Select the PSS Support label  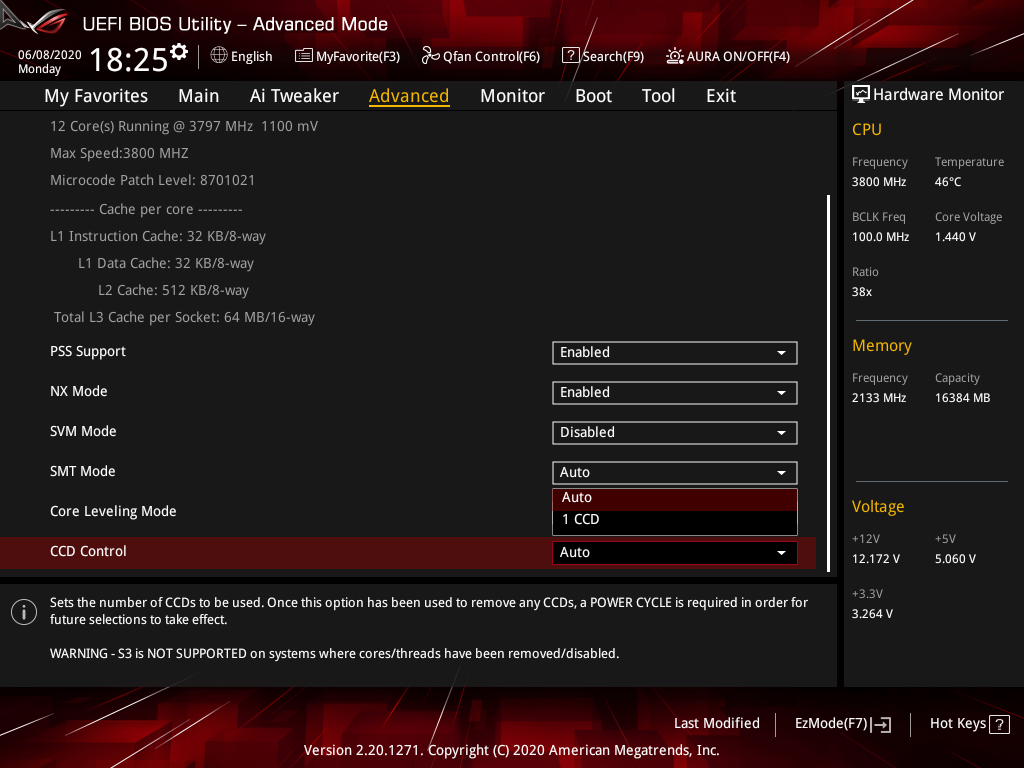coord(88,351)
